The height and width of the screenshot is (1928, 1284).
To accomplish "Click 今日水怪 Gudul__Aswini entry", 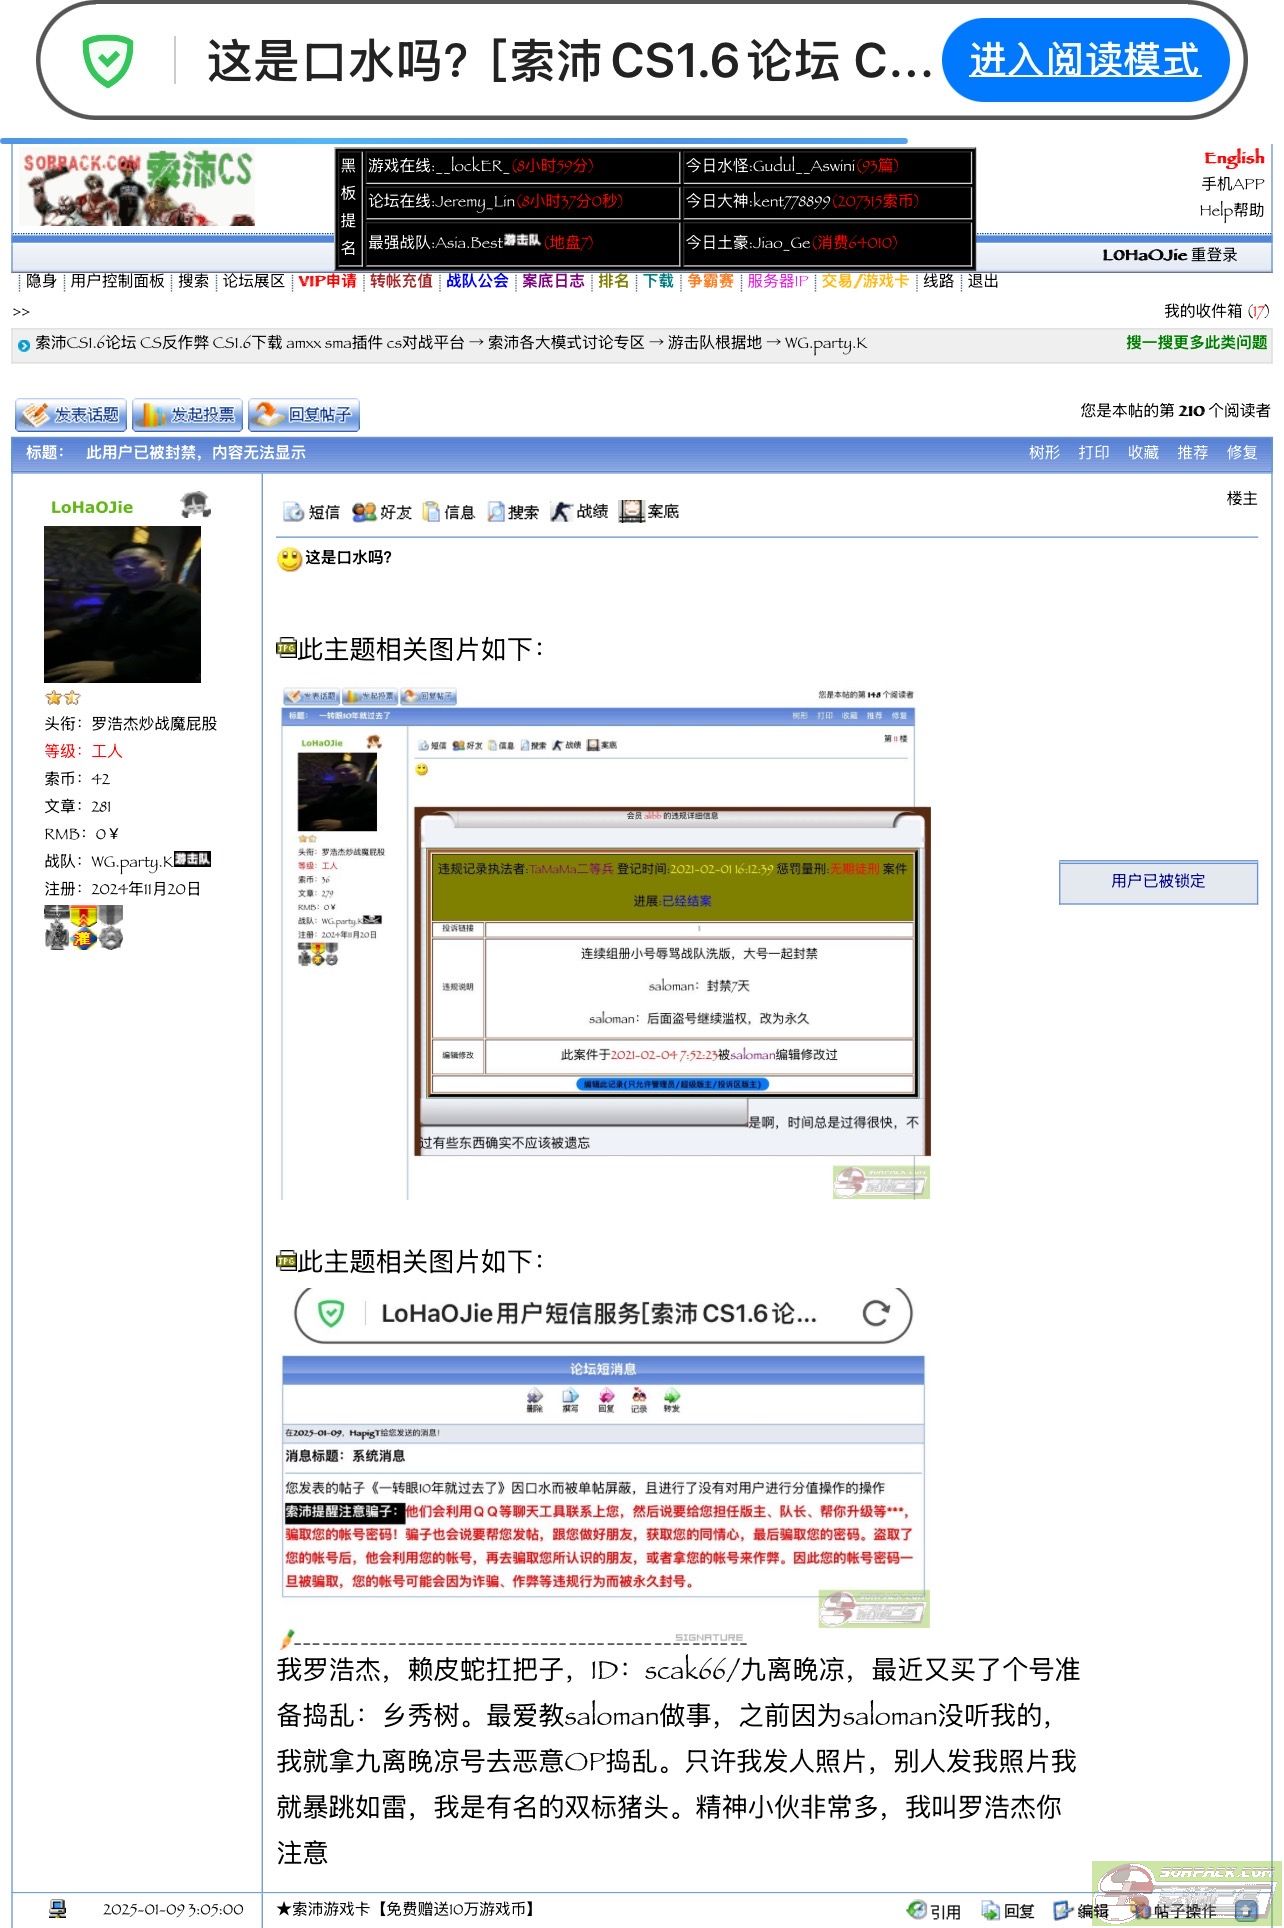I will coord(826,166).
